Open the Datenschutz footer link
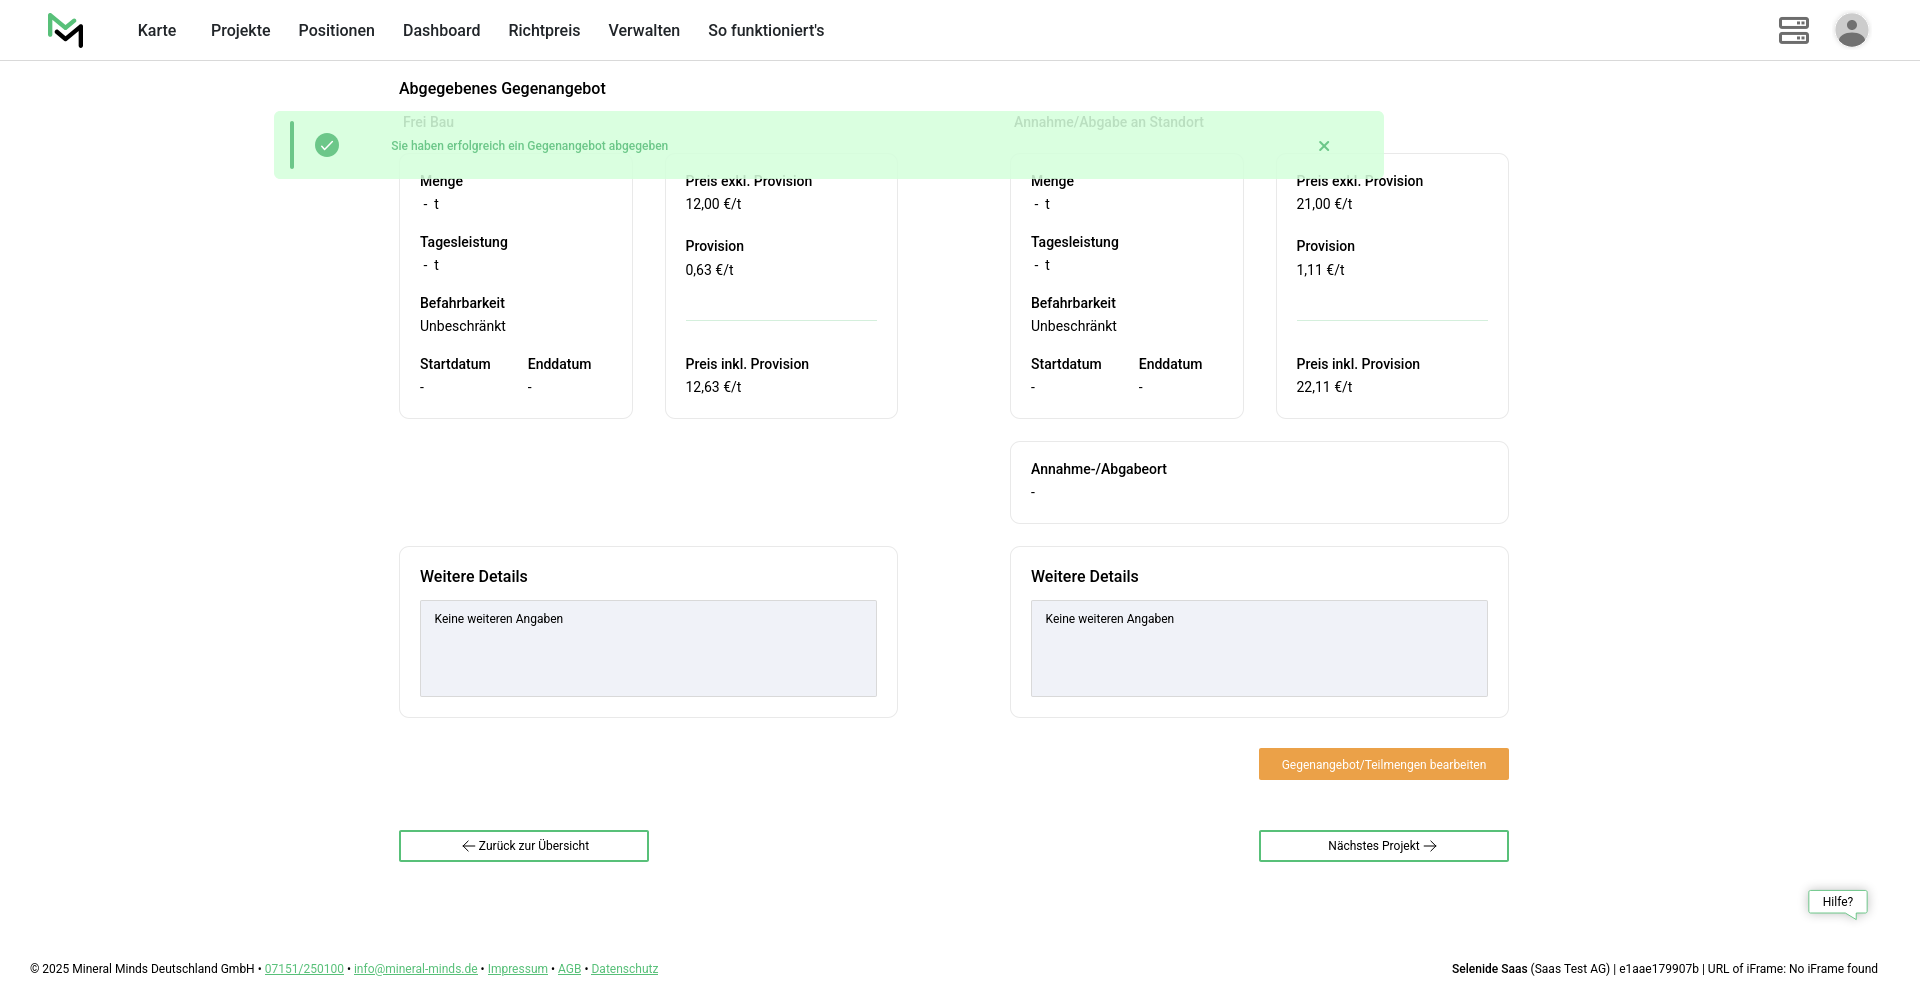The height and width of the screenshot is (994, 1920). (x=624, y=969)
